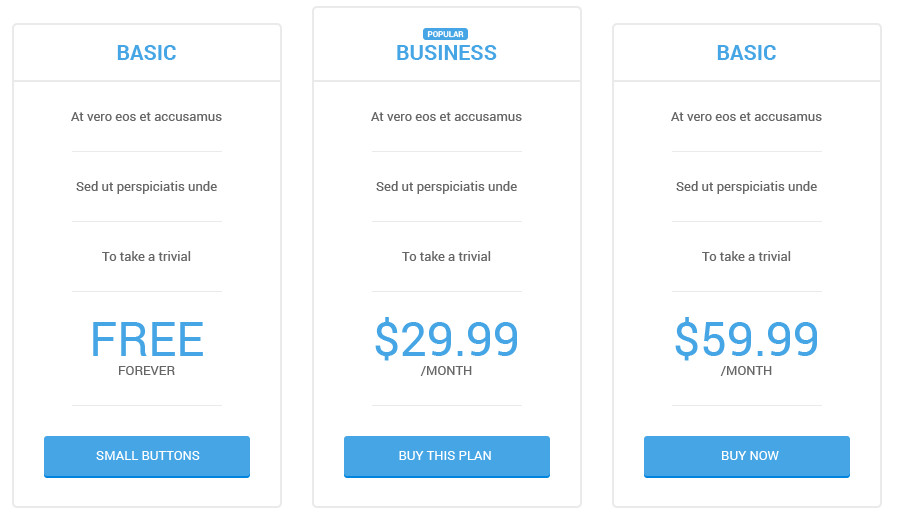Click the FOREVER label under FREE
The height and width of the screenshot is (520, 898).
(147, 371)
